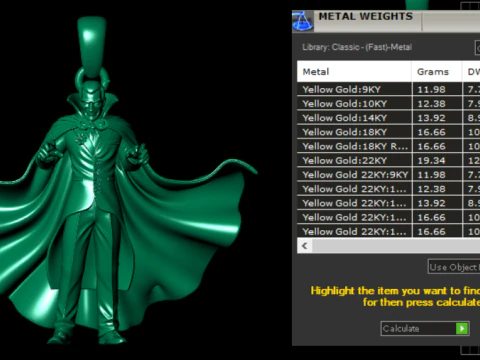Click the 13.92 grams cell for 14KY
This screenshot has height=360, width=480.
click(437, 118)
